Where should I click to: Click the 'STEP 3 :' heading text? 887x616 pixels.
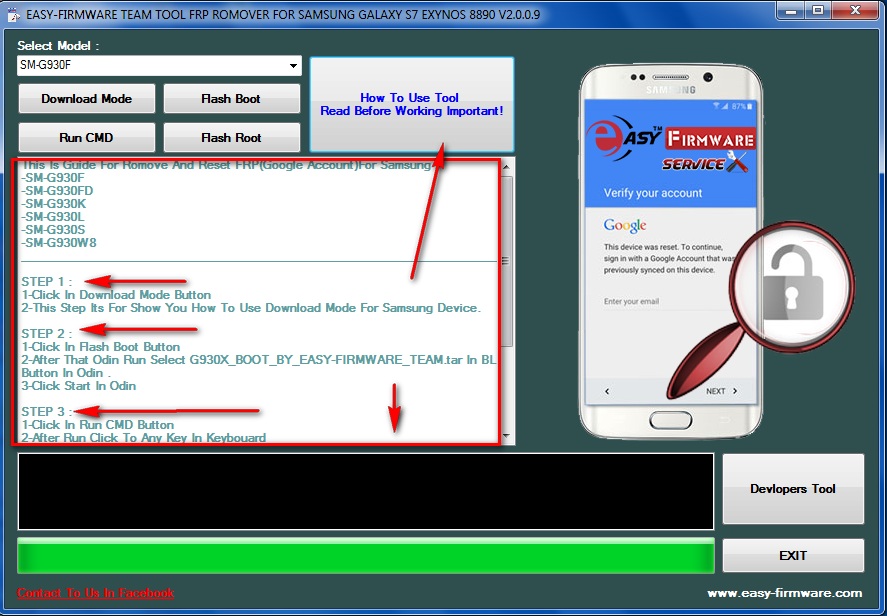(47, 412)
